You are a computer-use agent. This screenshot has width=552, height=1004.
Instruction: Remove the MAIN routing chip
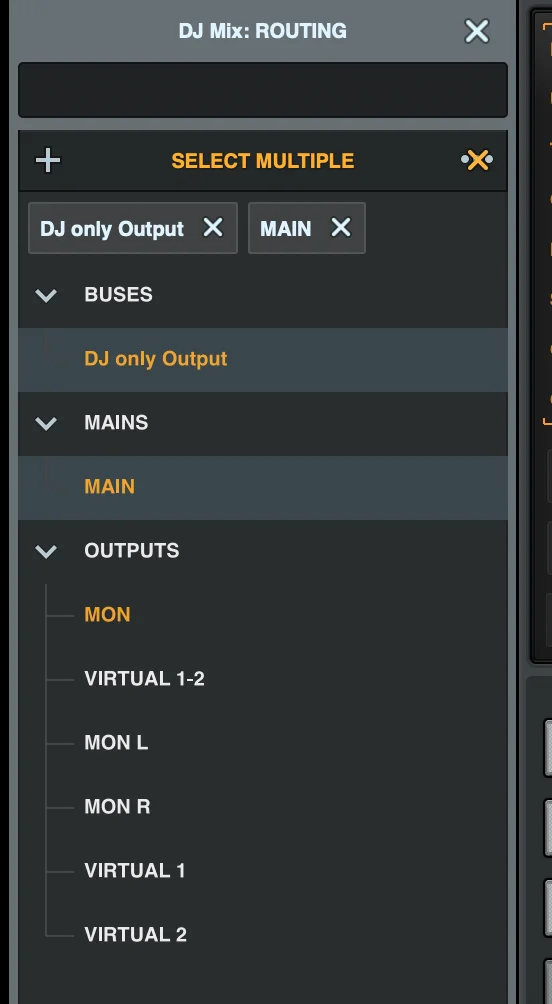tap(341, 227)
